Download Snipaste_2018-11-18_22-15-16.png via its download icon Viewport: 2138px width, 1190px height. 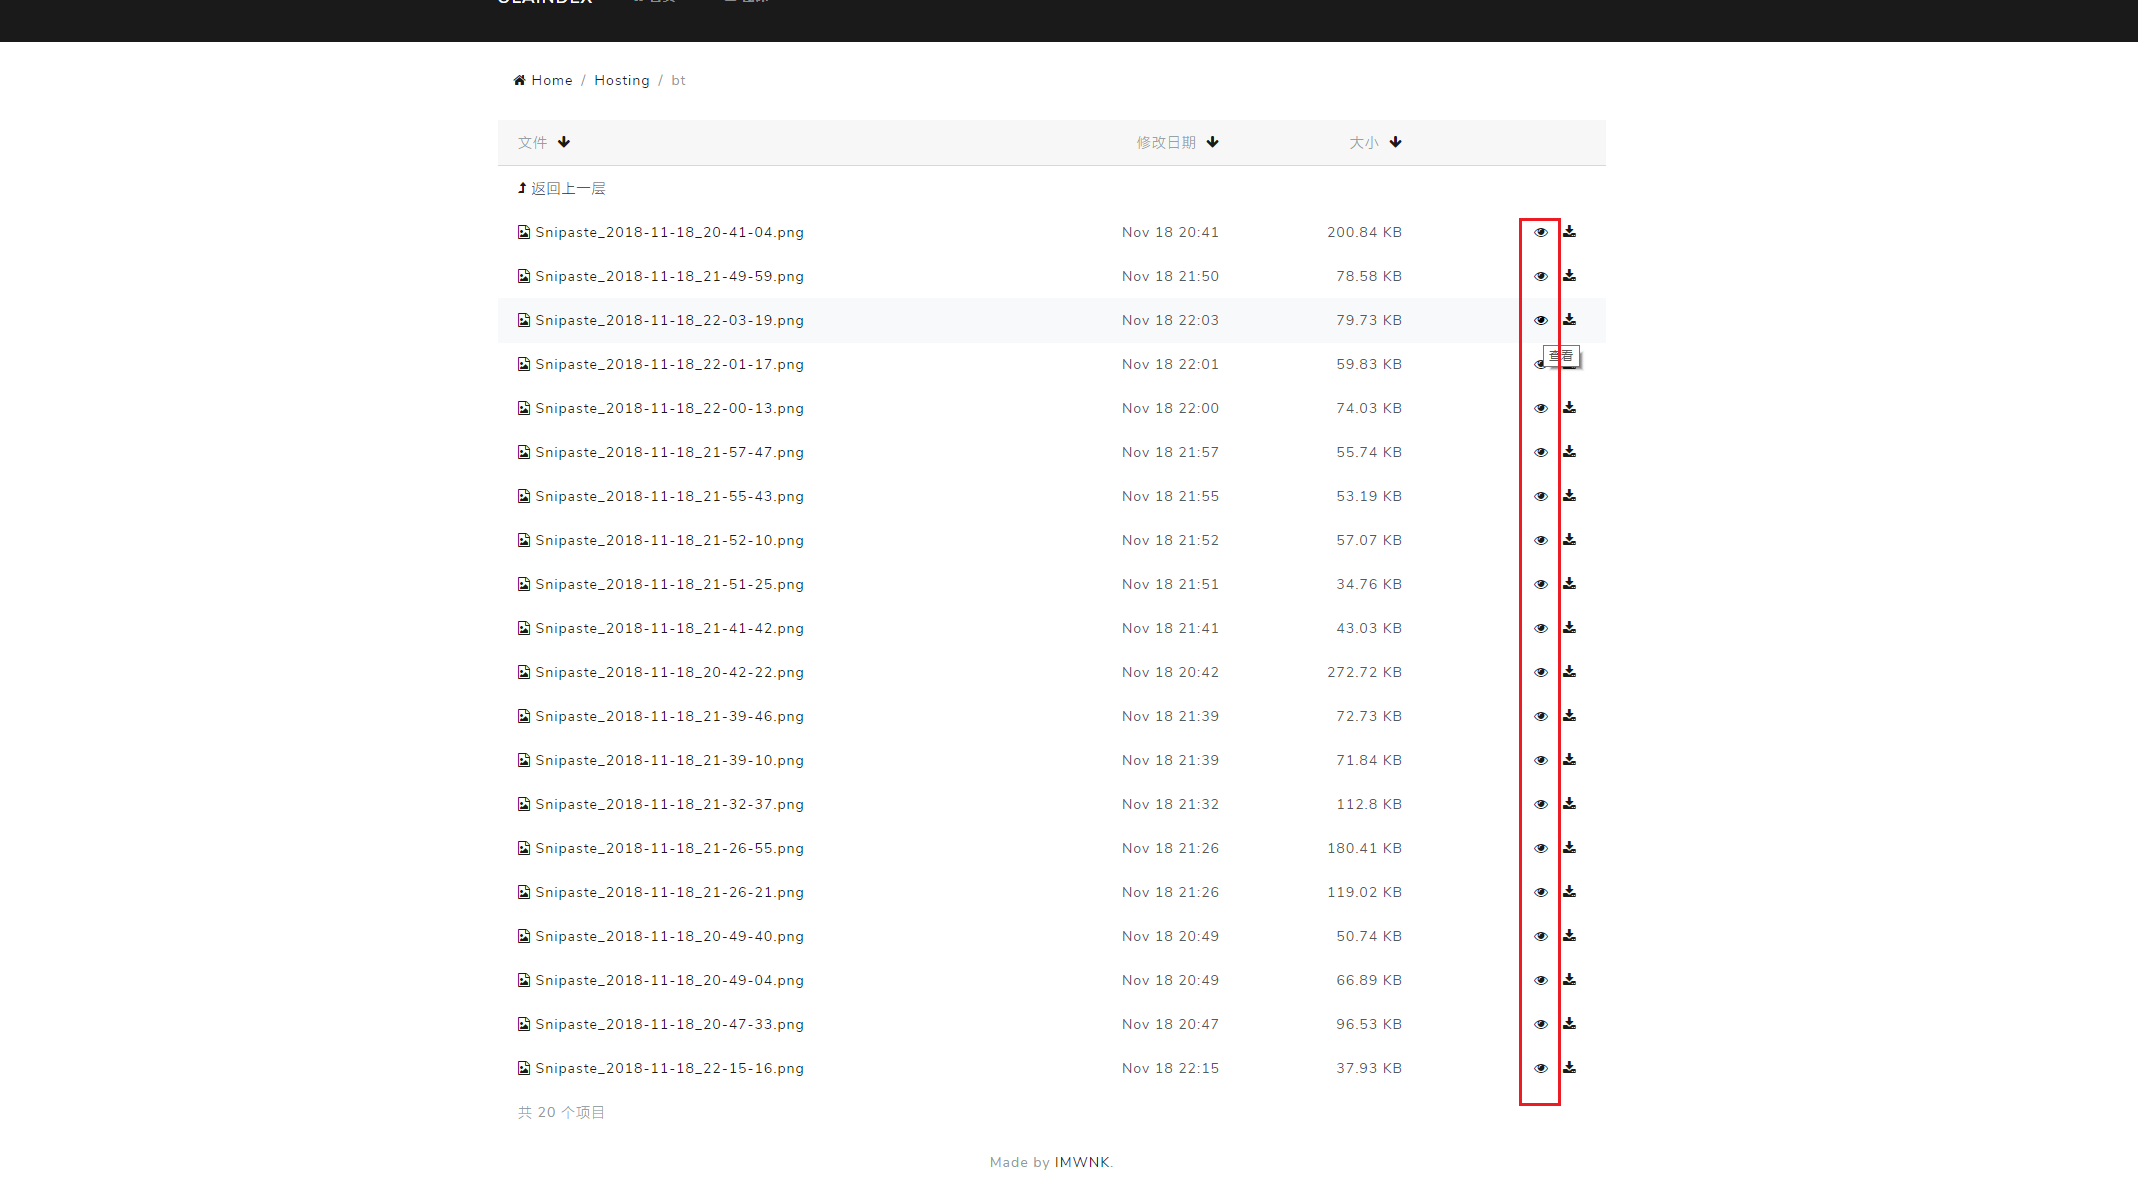point(1569,1068)
